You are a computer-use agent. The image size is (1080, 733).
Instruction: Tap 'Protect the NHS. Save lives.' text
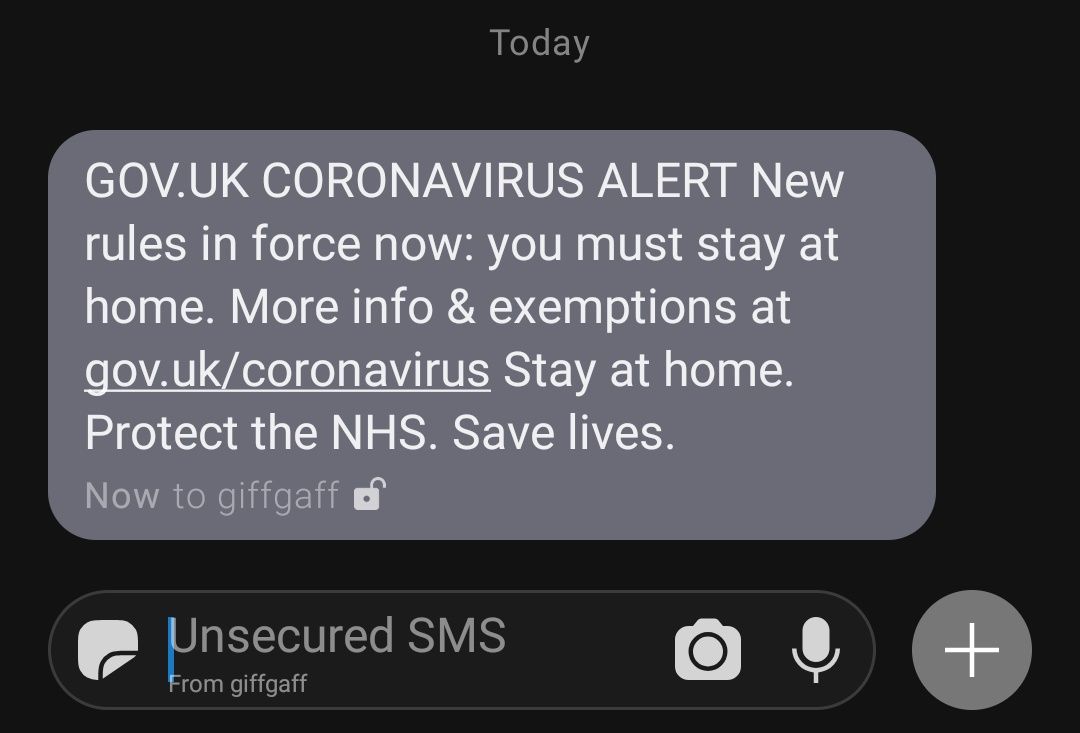point(380,433)
